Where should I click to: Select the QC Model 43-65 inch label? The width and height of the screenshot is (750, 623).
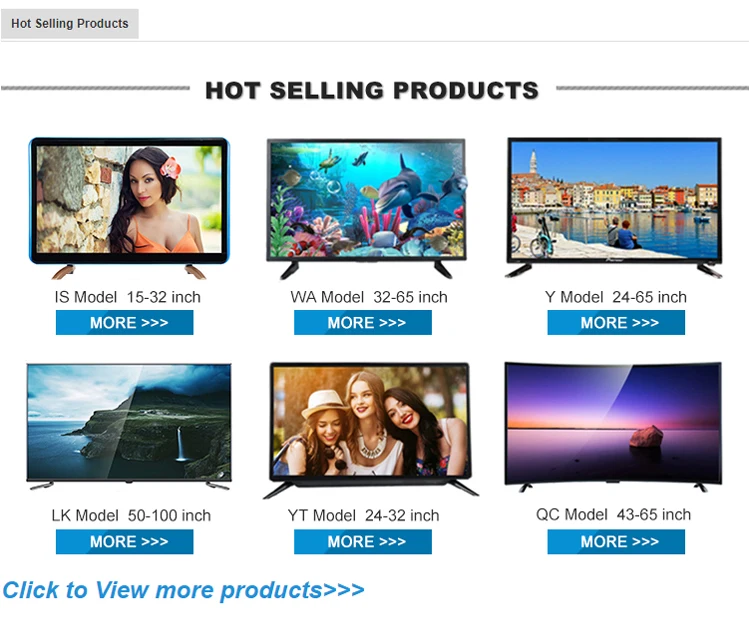(613, 515)
